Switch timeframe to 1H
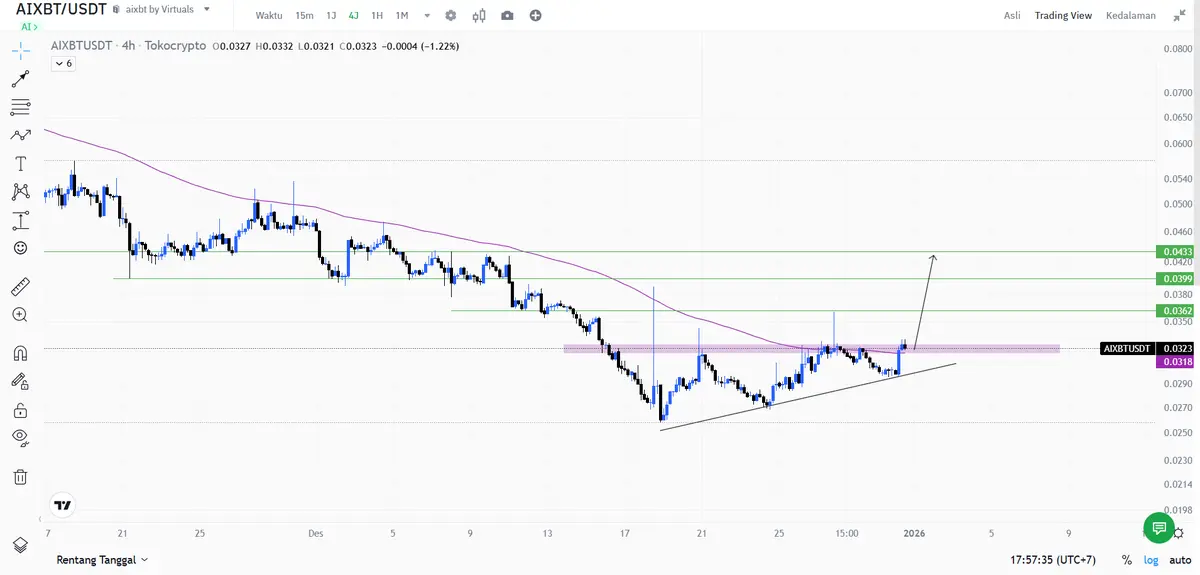This screenshot has height=575, width=1200. (x=377, y=15)
